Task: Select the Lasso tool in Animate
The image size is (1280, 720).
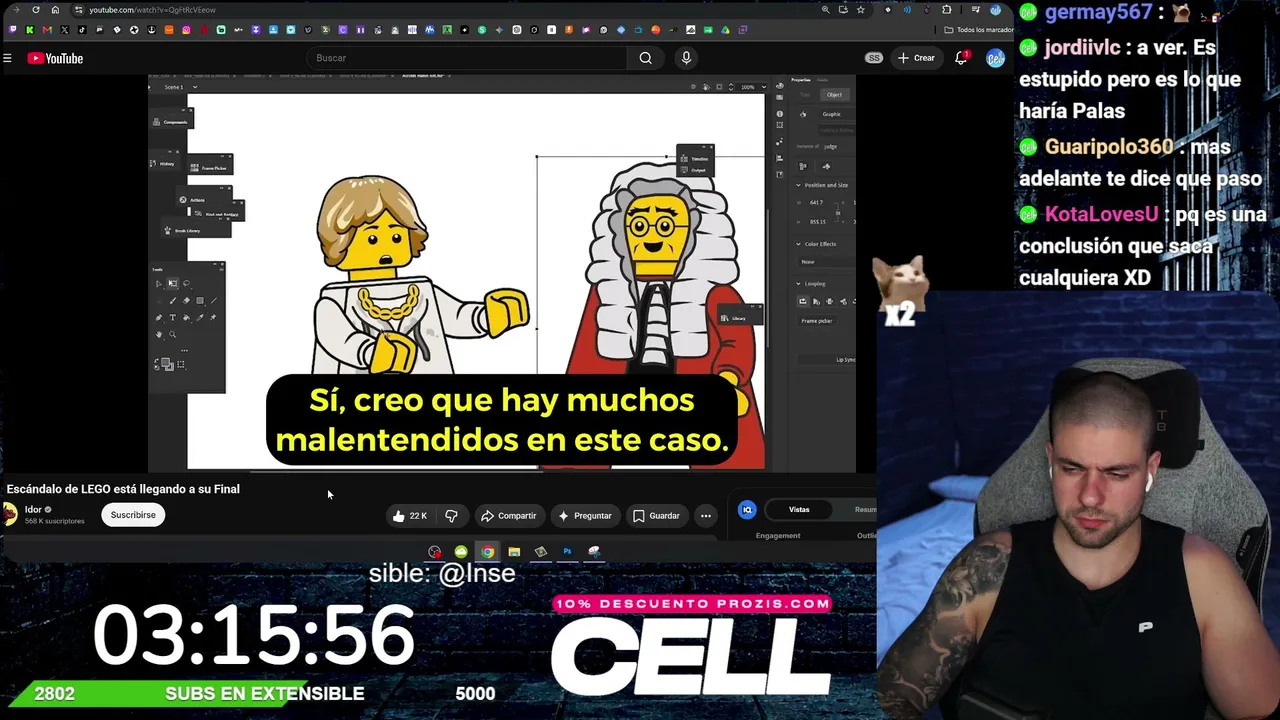Action: click(186, 284)
